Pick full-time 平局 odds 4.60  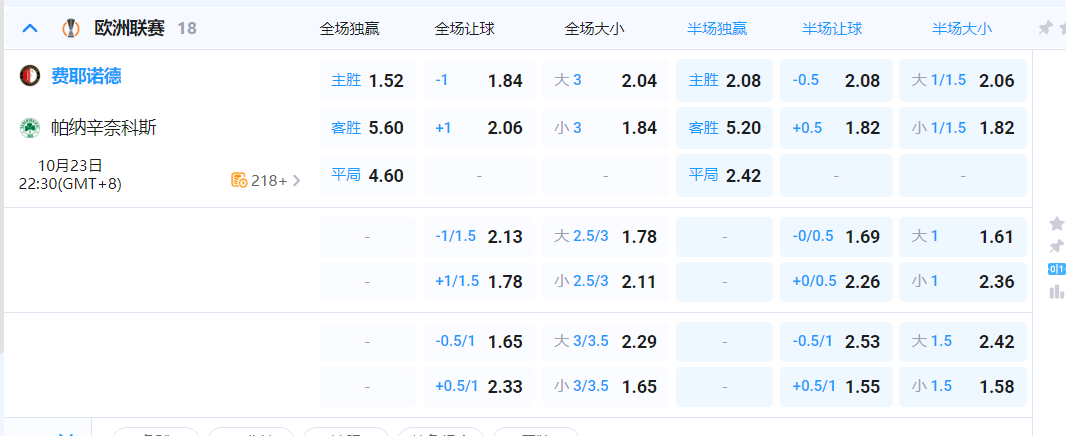(x=367, y=176)
